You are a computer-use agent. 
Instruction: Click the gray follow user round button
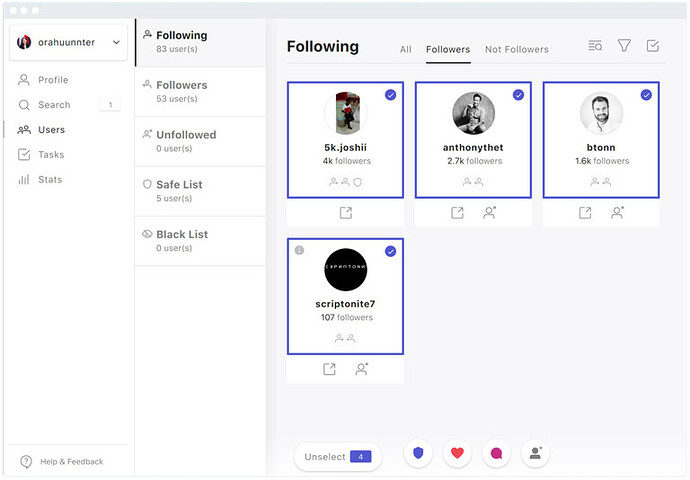point(535,453)
